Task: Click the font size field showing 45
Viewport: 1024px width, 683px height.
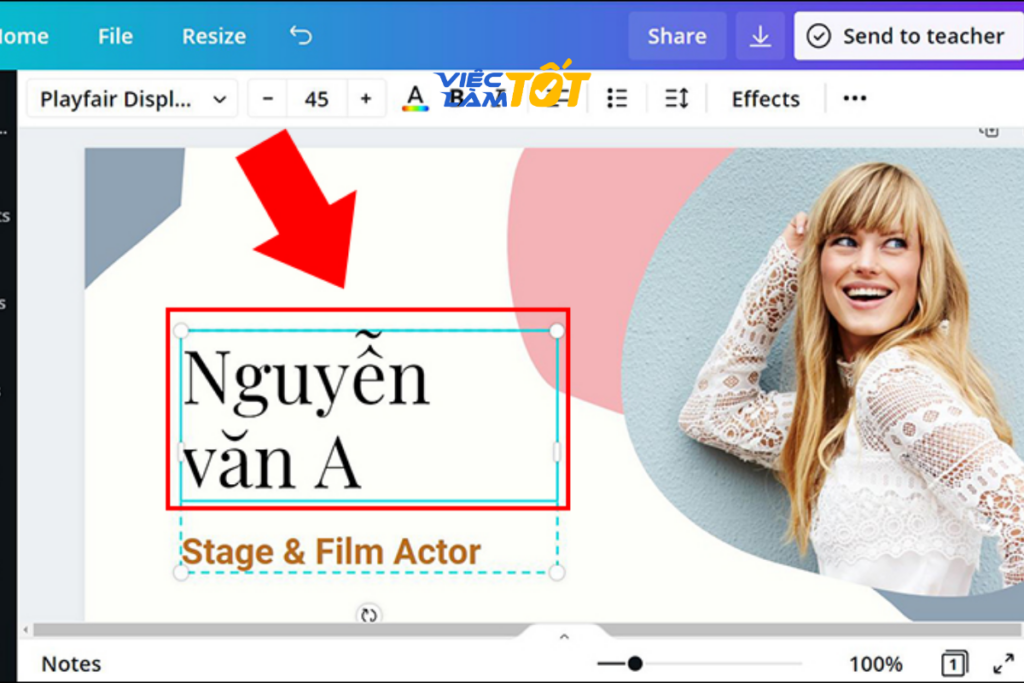Action: tap(317, 99)
